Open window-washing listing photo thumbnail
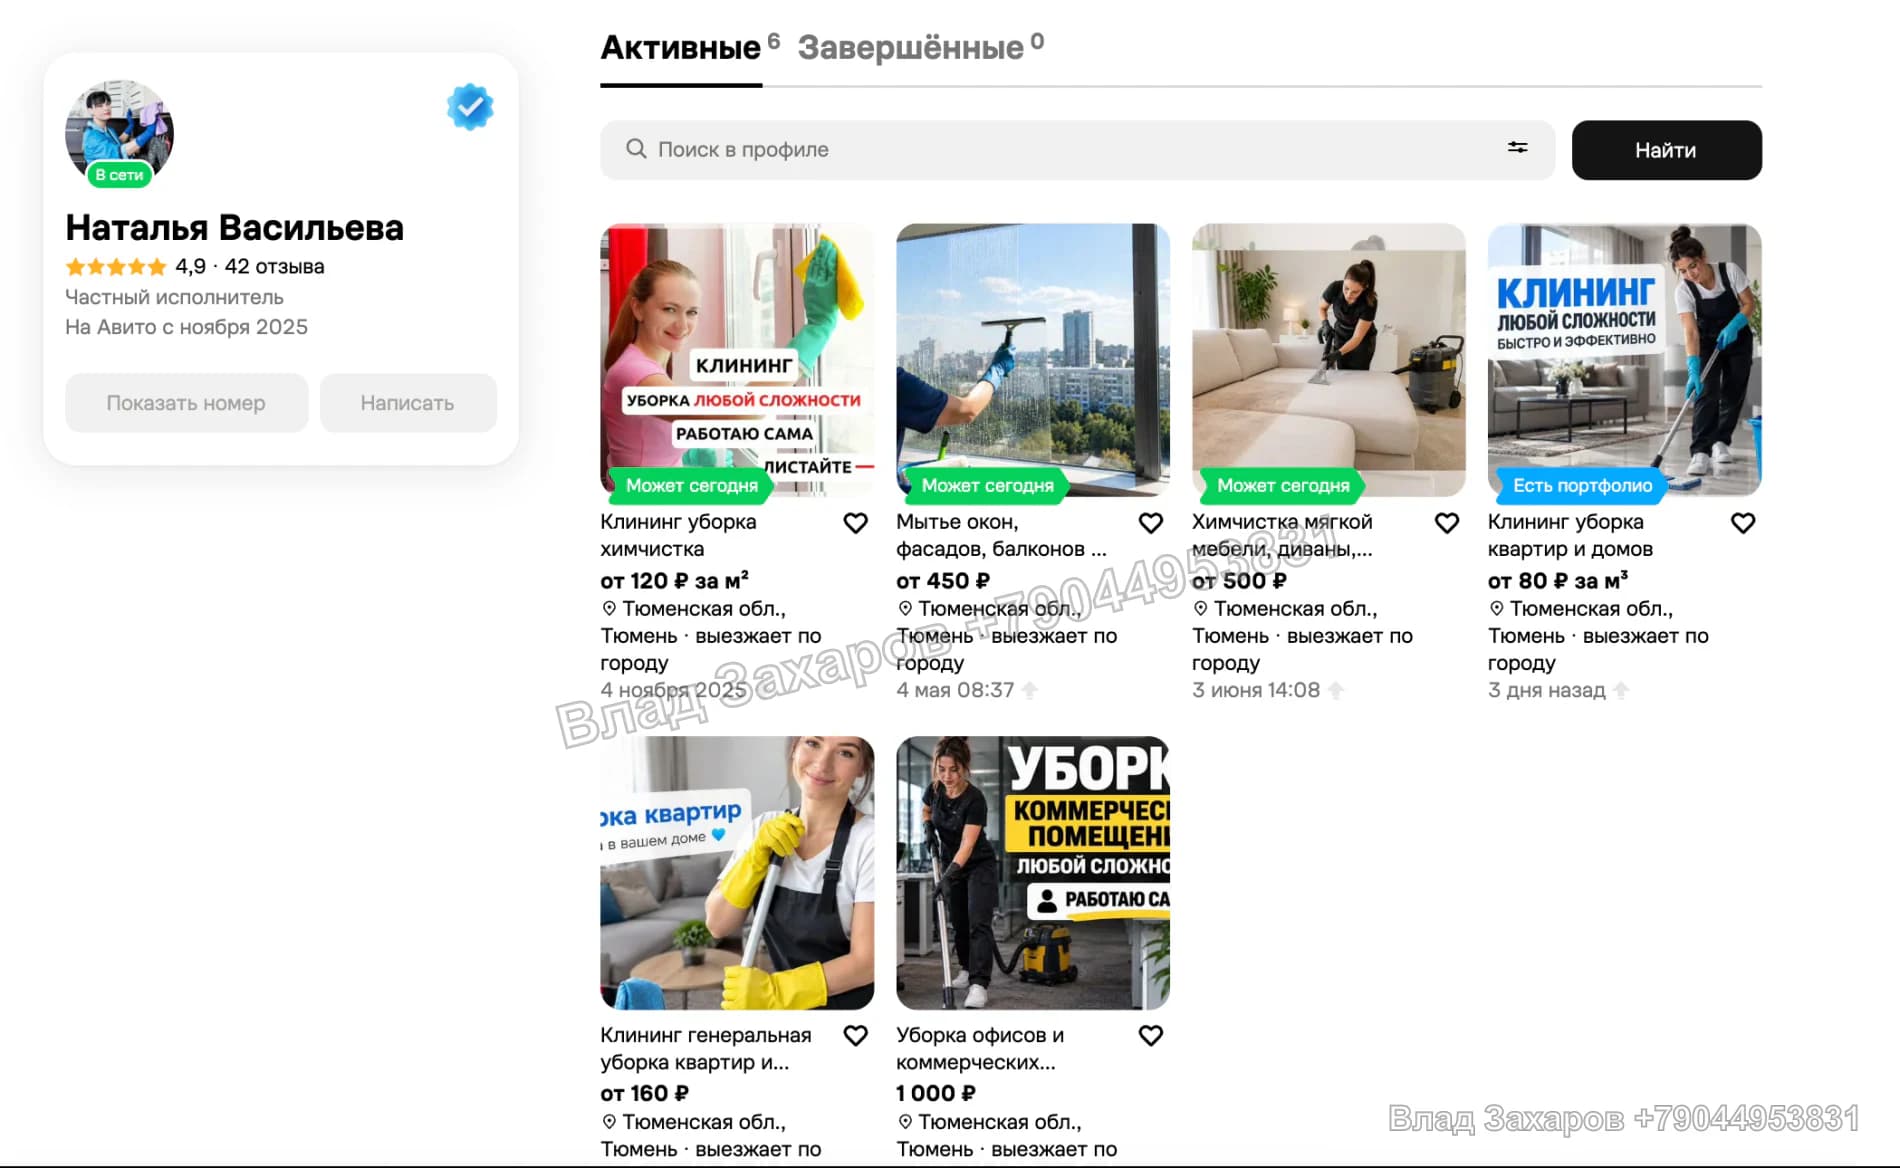The image size is (1900, 1168). point(1033,360)
